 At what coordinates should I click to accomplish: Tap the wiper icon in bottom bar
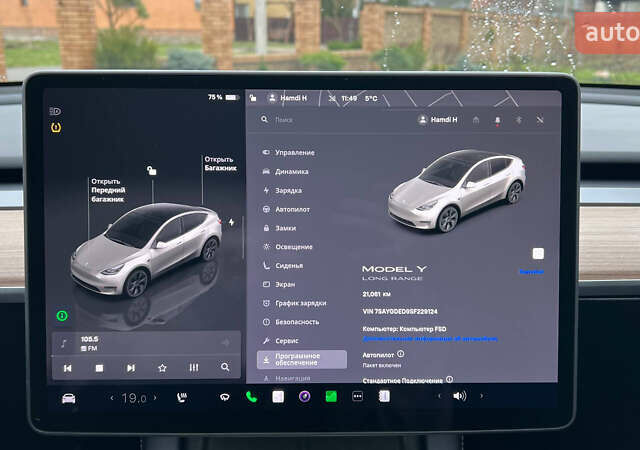pyautogui.click(x=224, y=397)
